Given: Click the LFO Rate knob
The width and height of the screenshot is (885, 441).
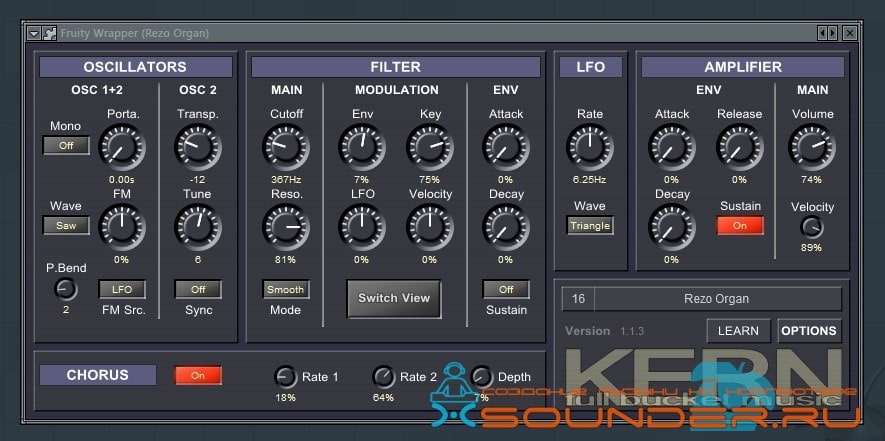Looking at the screenshot, I should point(590,147).
